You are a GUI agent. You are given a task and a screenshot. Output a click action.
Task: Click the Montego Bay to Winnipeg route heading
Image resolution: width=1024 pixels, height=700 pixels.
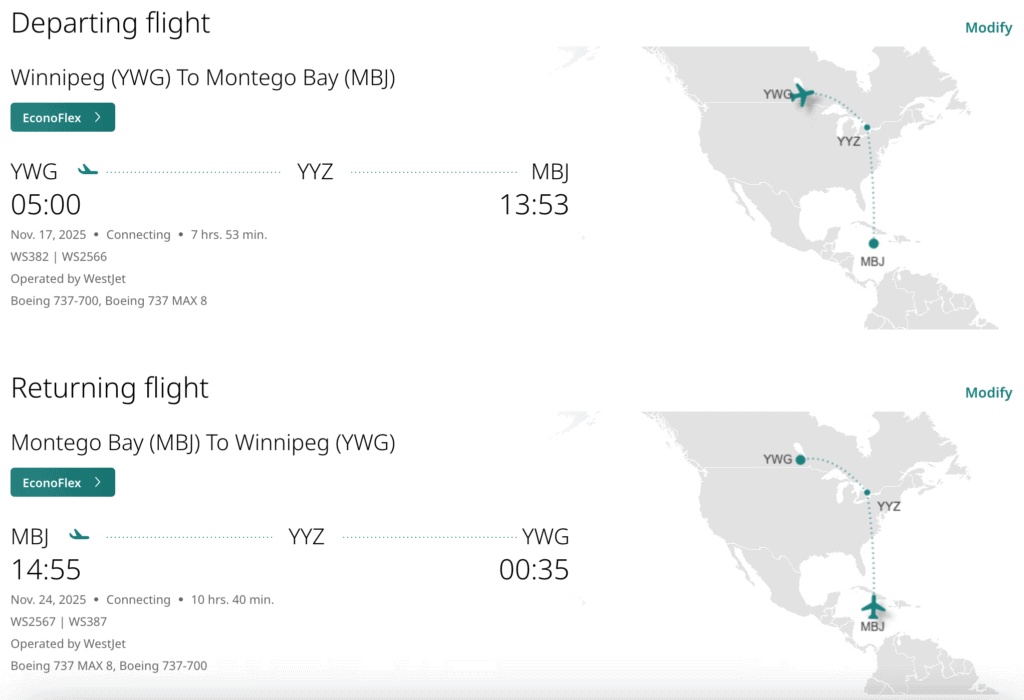tap(203, 442)
